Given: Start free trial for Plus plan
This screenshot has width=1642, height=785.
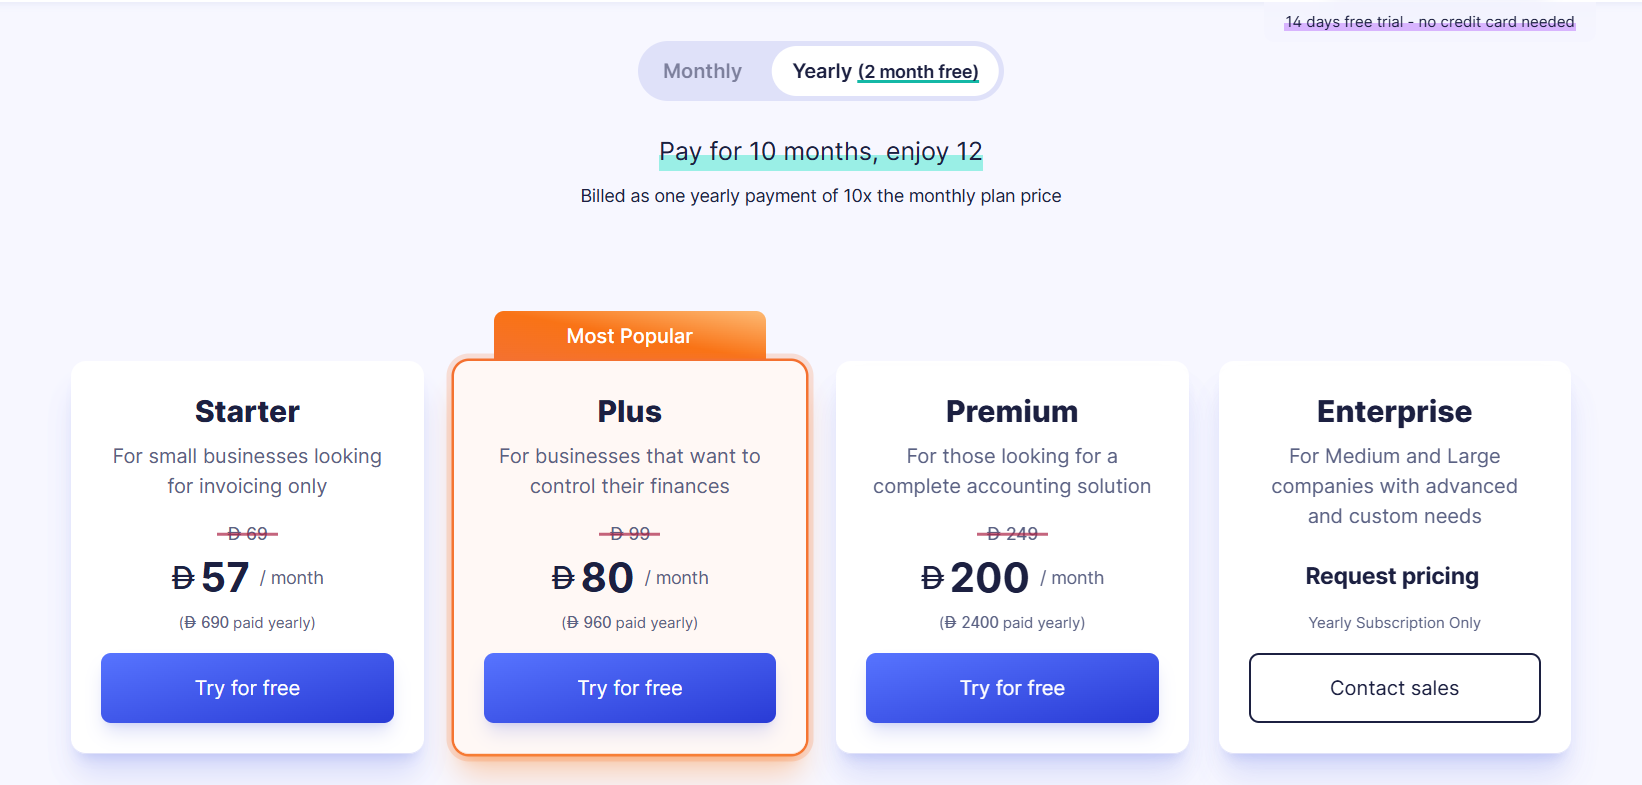Looking at the screenshot, I should point(630,688).
